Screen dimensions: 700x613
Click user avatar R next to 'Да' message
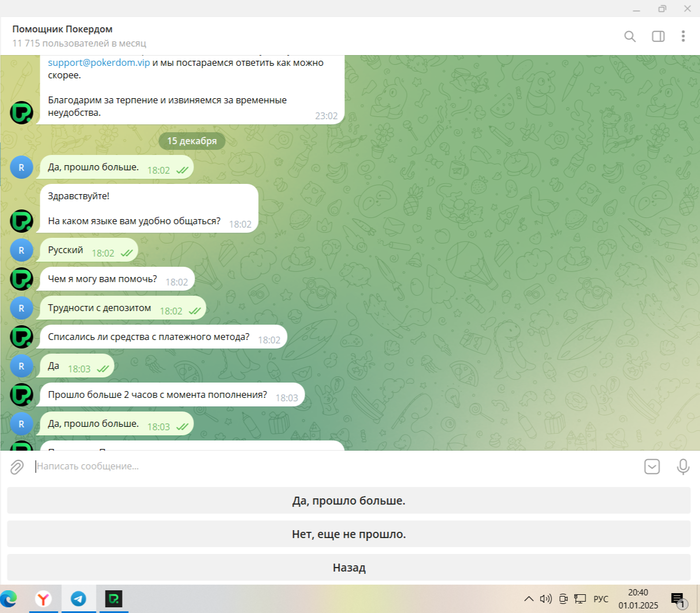(x=21, y=366)
